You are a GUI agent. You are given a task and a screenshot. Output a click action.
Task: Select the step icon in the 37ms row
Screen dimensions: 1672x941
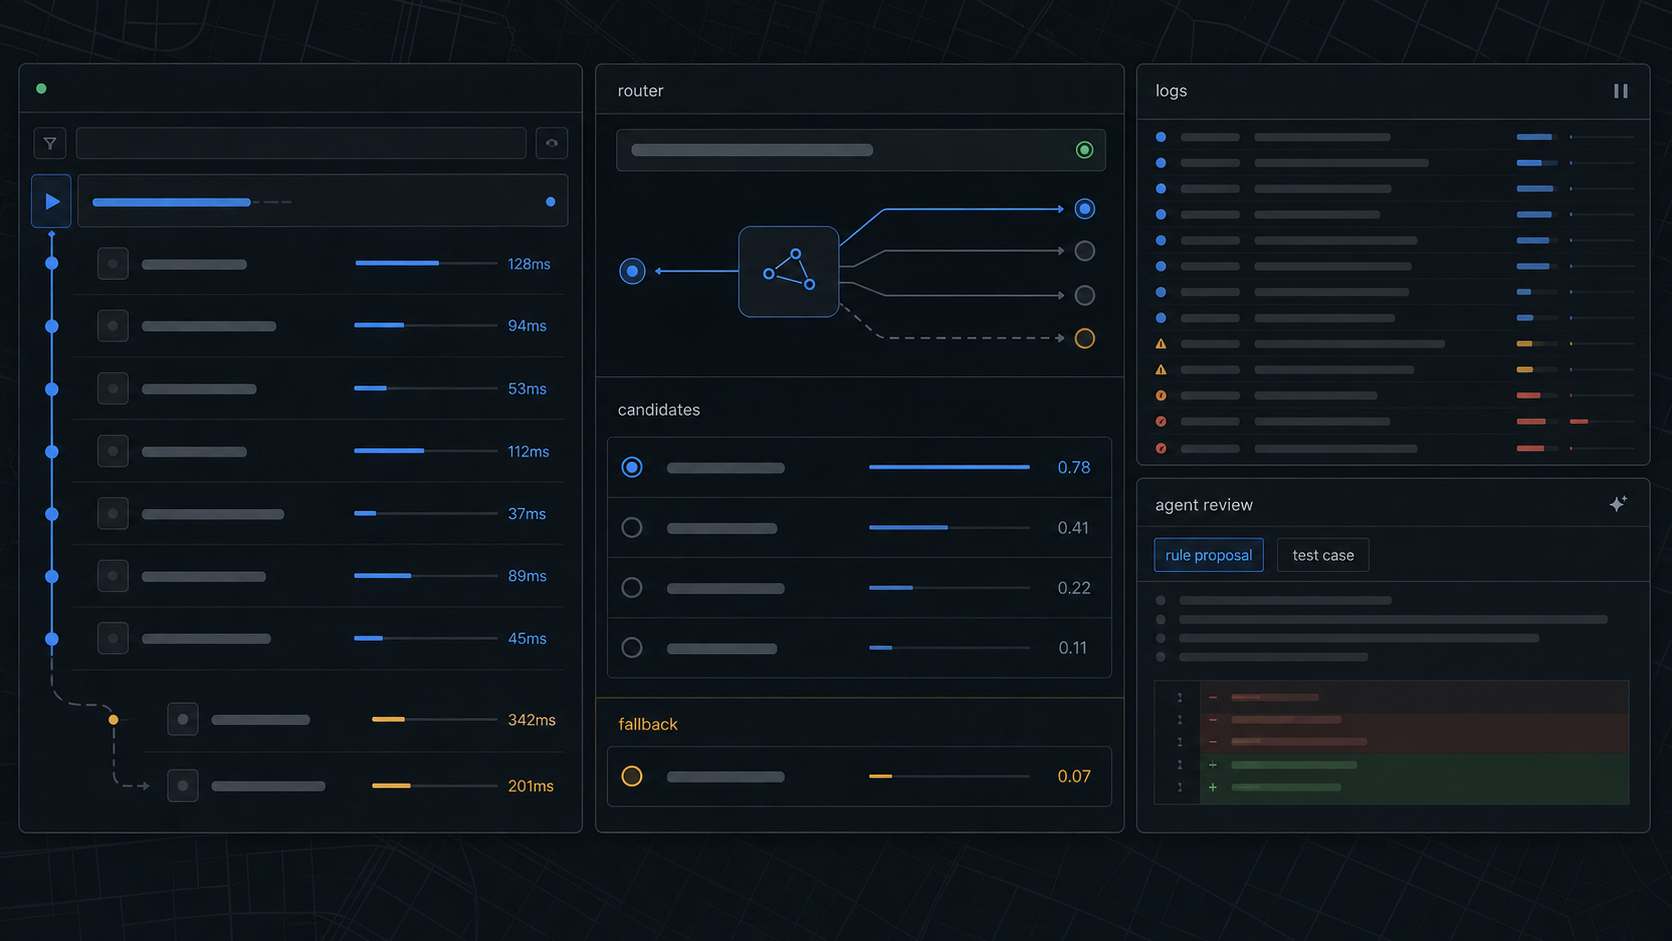(x=113, y=514)
